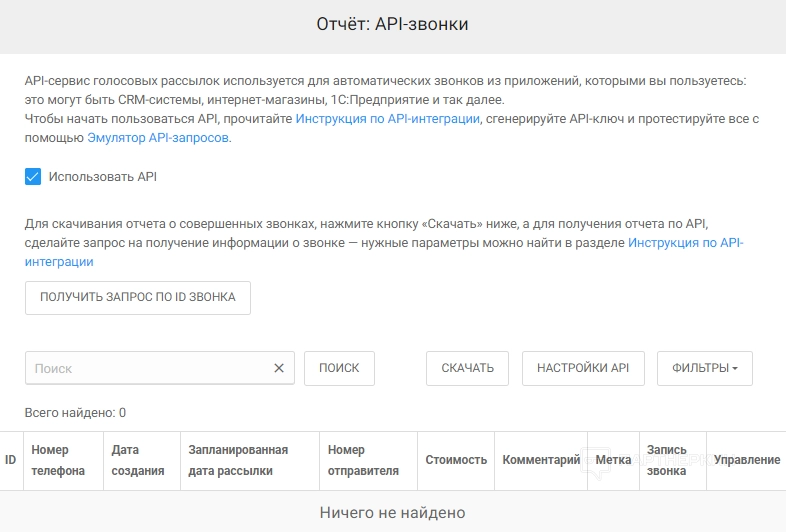
Task: Click the Номер телефона column header
Action: click(58, 460)
